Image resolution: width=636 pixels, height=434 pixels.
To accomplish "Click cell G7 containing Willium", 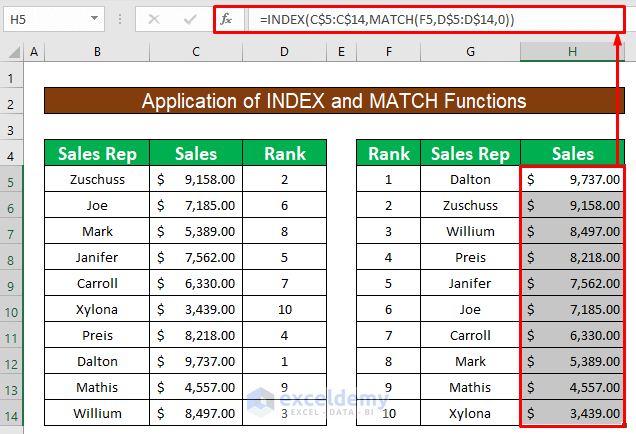I will (471, 231).
